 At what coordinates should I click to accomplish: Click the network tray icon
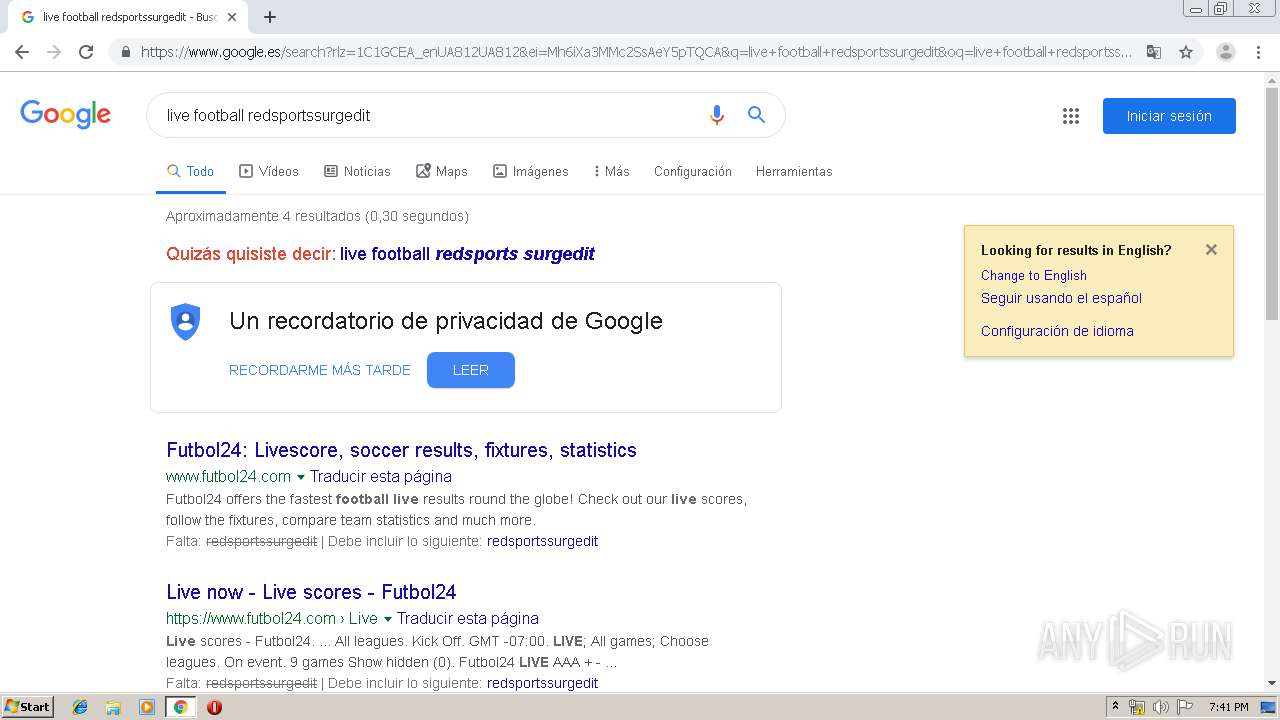pos(1137,707)
